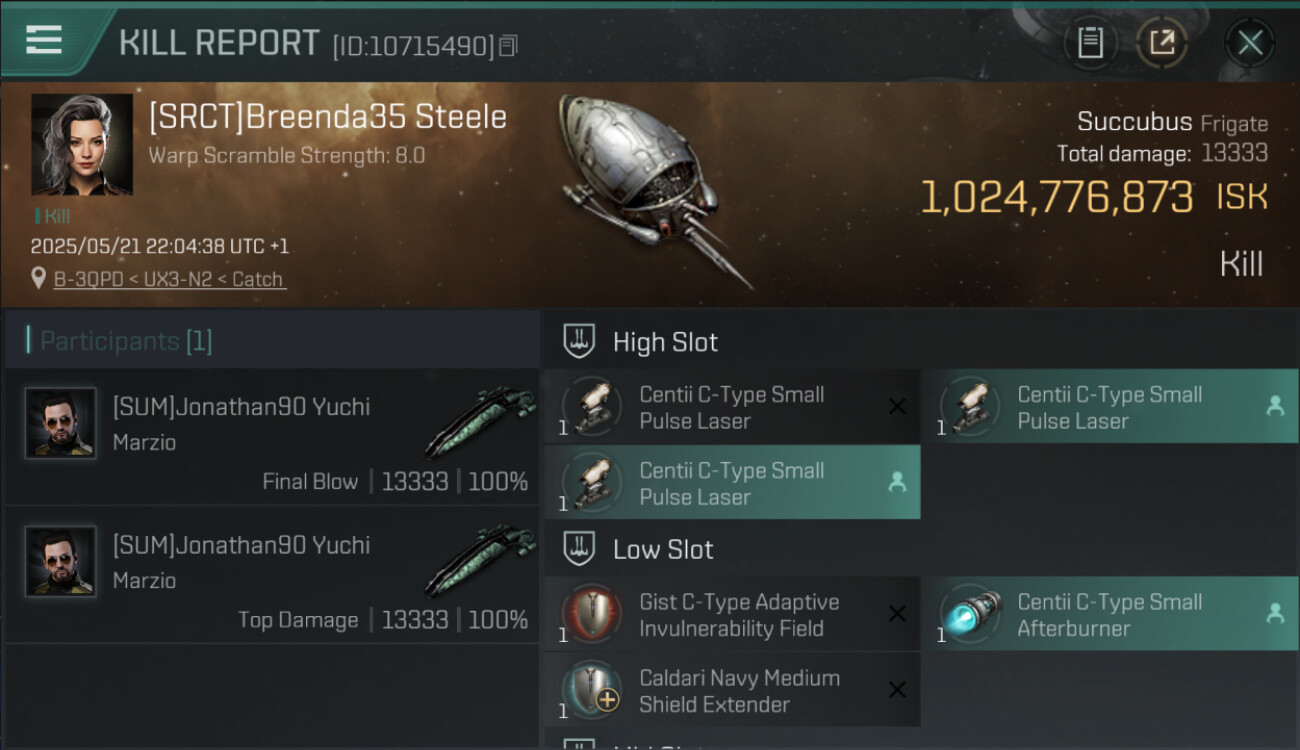The height and width of the screenshot is (750, 1300).
Task: Open the Final Blow participant entry
Action: [272, 440]
